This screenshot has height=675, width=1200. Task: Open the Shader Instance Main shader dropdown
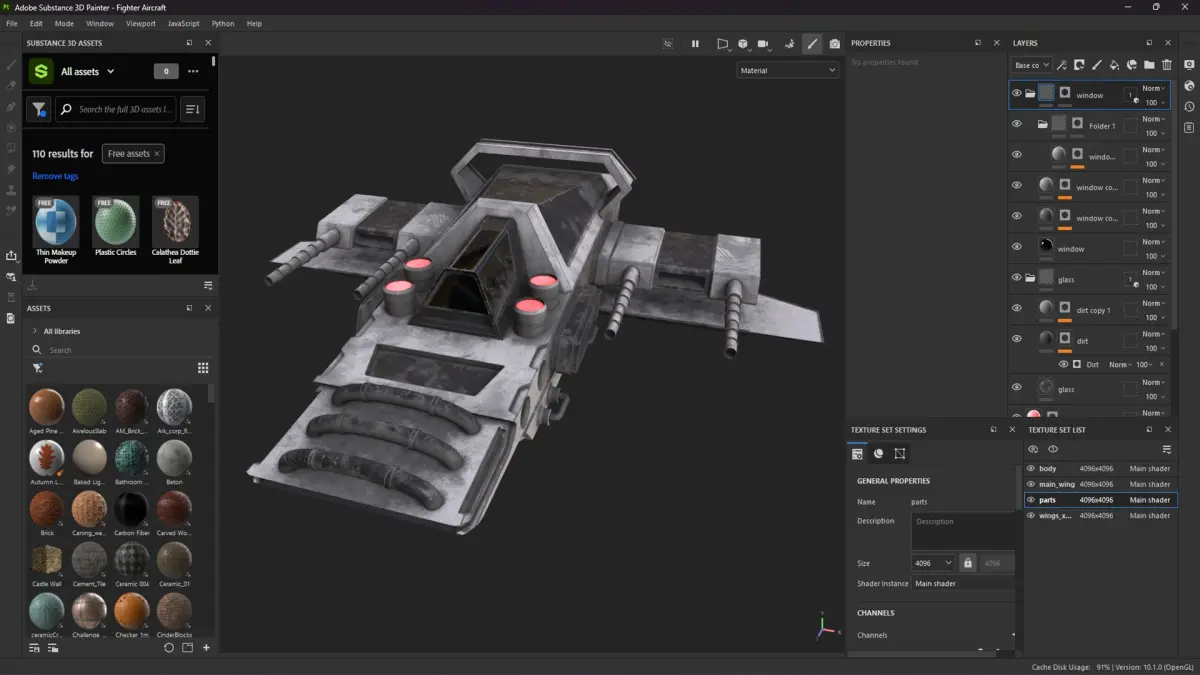(962, 583)
